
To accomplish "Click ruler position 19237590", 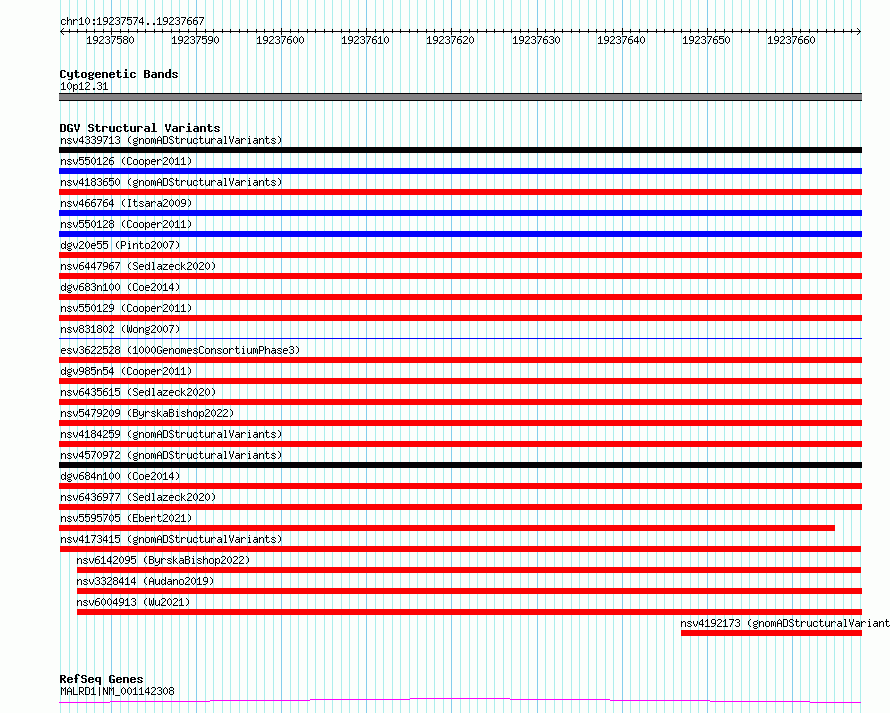I will (195, 40).
